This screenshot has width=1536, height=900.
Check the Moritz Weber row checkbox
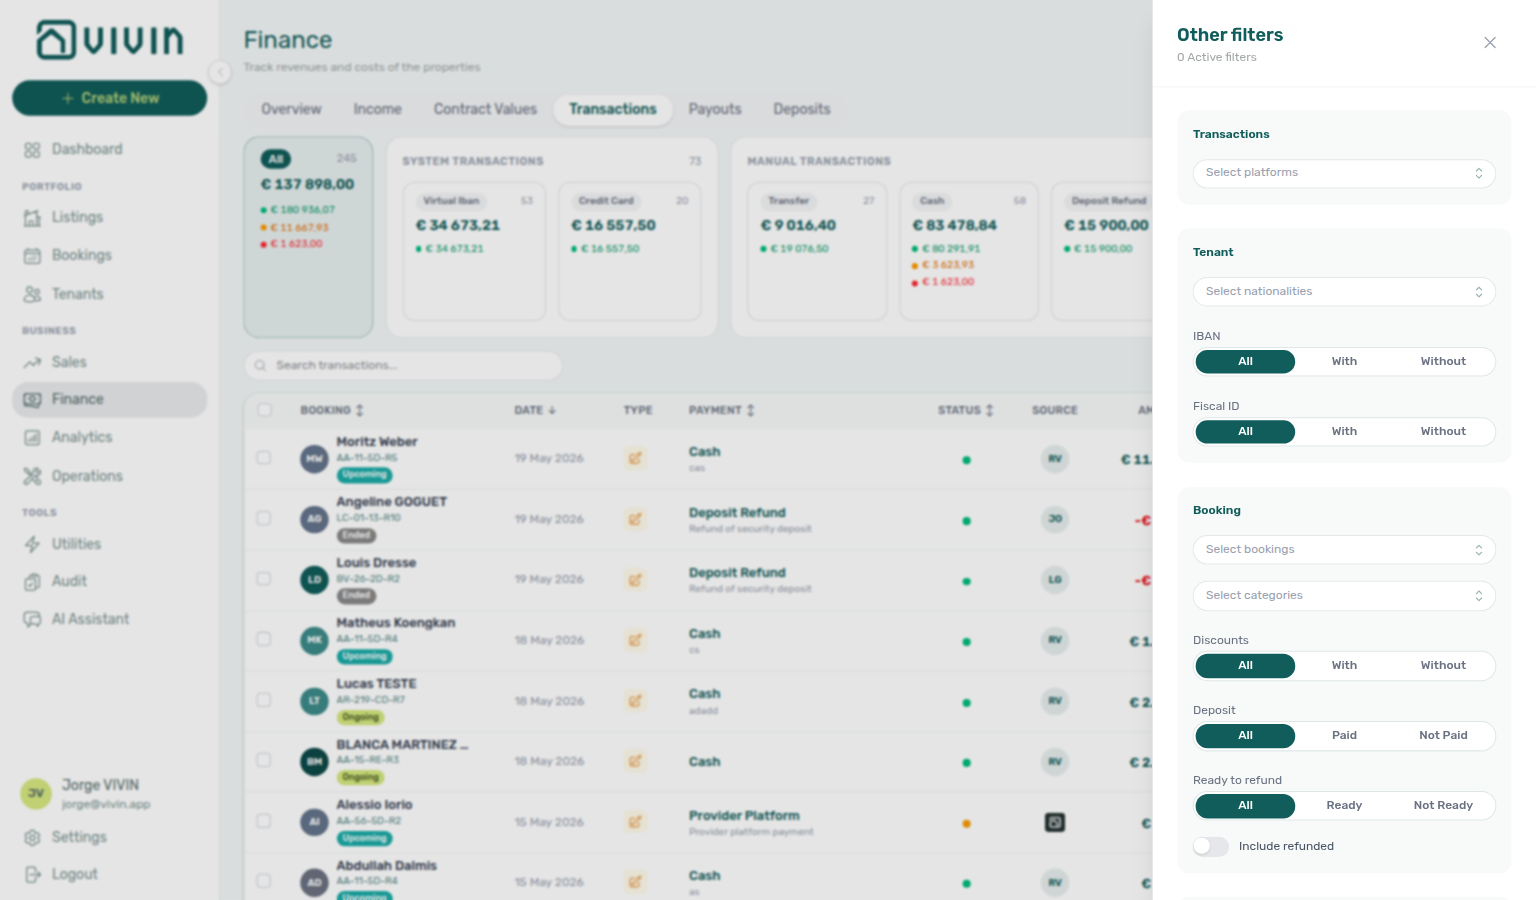click(x=264, y=458)
